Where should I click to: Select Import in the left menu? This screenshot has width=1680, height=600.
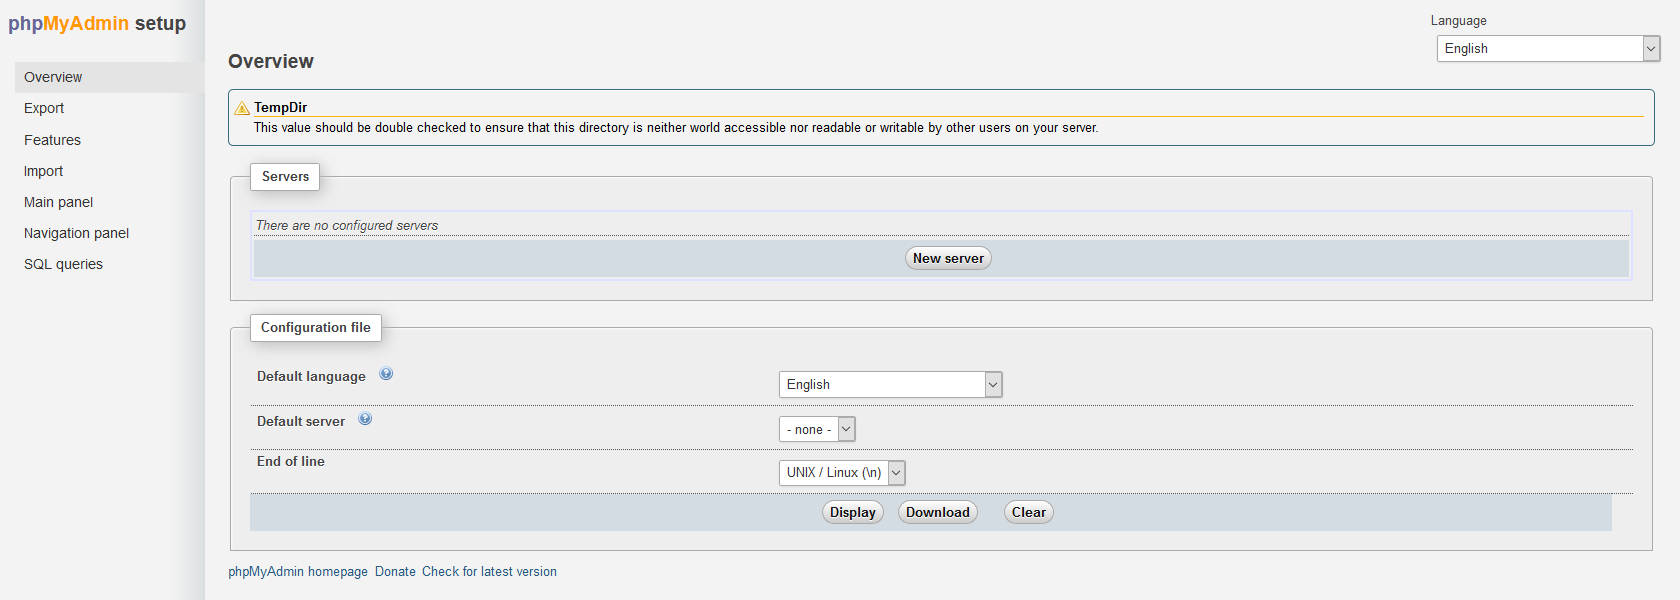[x=43, y=171]
